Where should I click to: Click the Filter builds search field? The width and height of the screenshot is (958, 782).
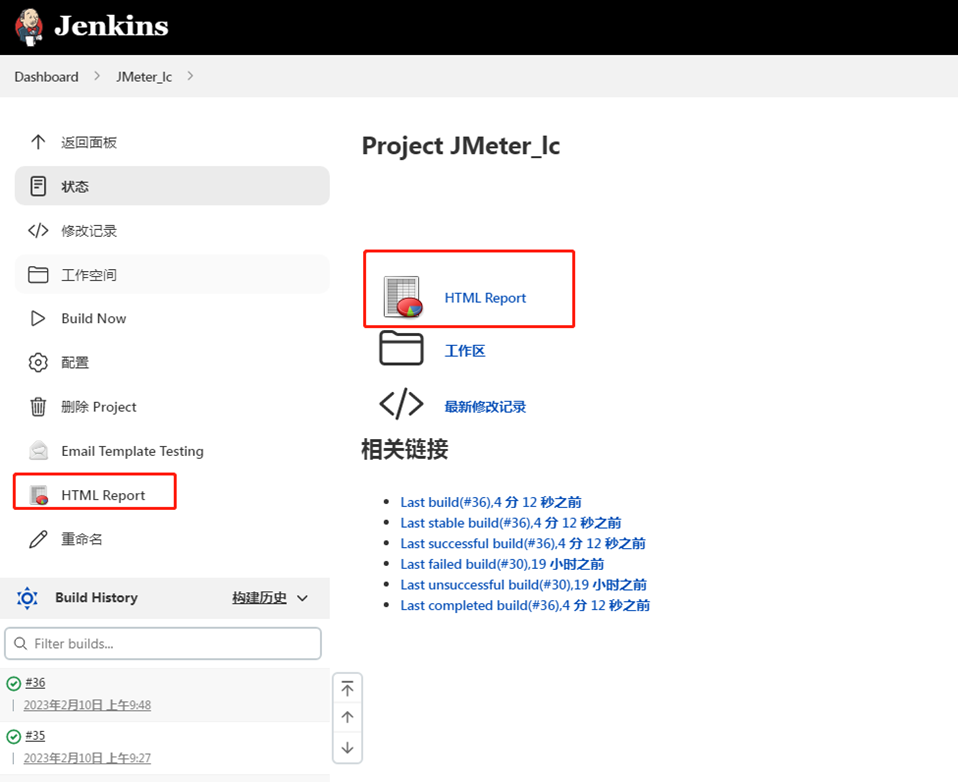pos(163,643)
